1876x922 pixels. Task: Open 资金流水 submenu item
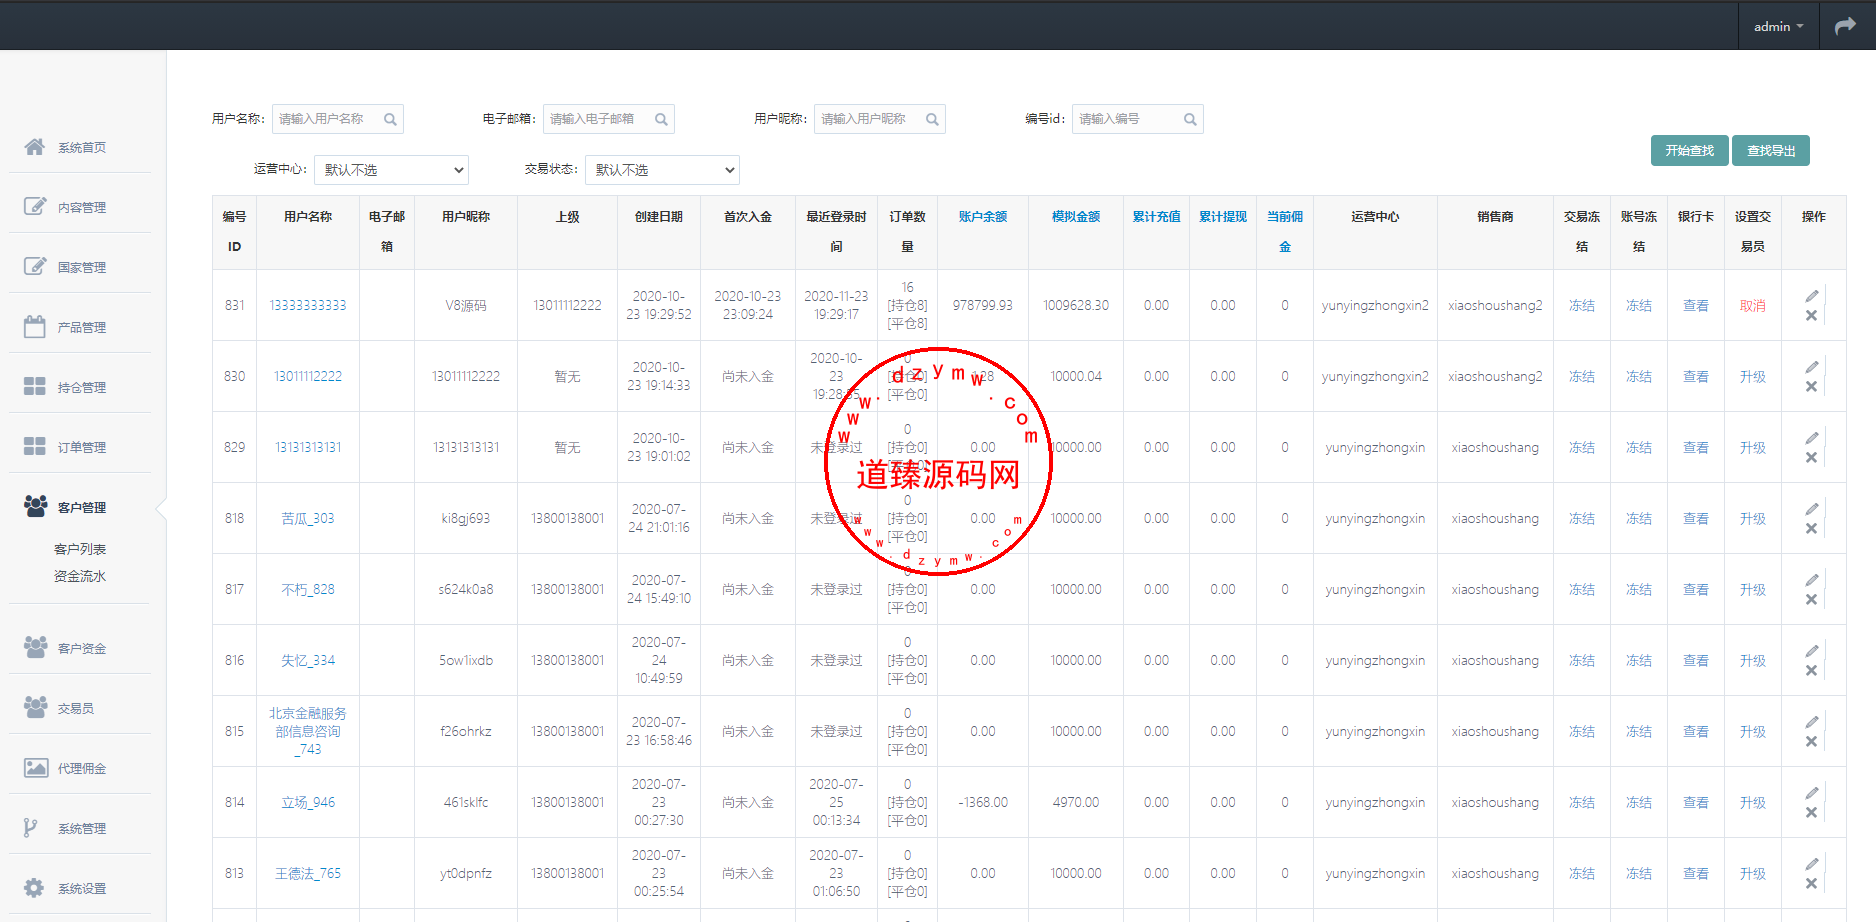pos(80,576)
